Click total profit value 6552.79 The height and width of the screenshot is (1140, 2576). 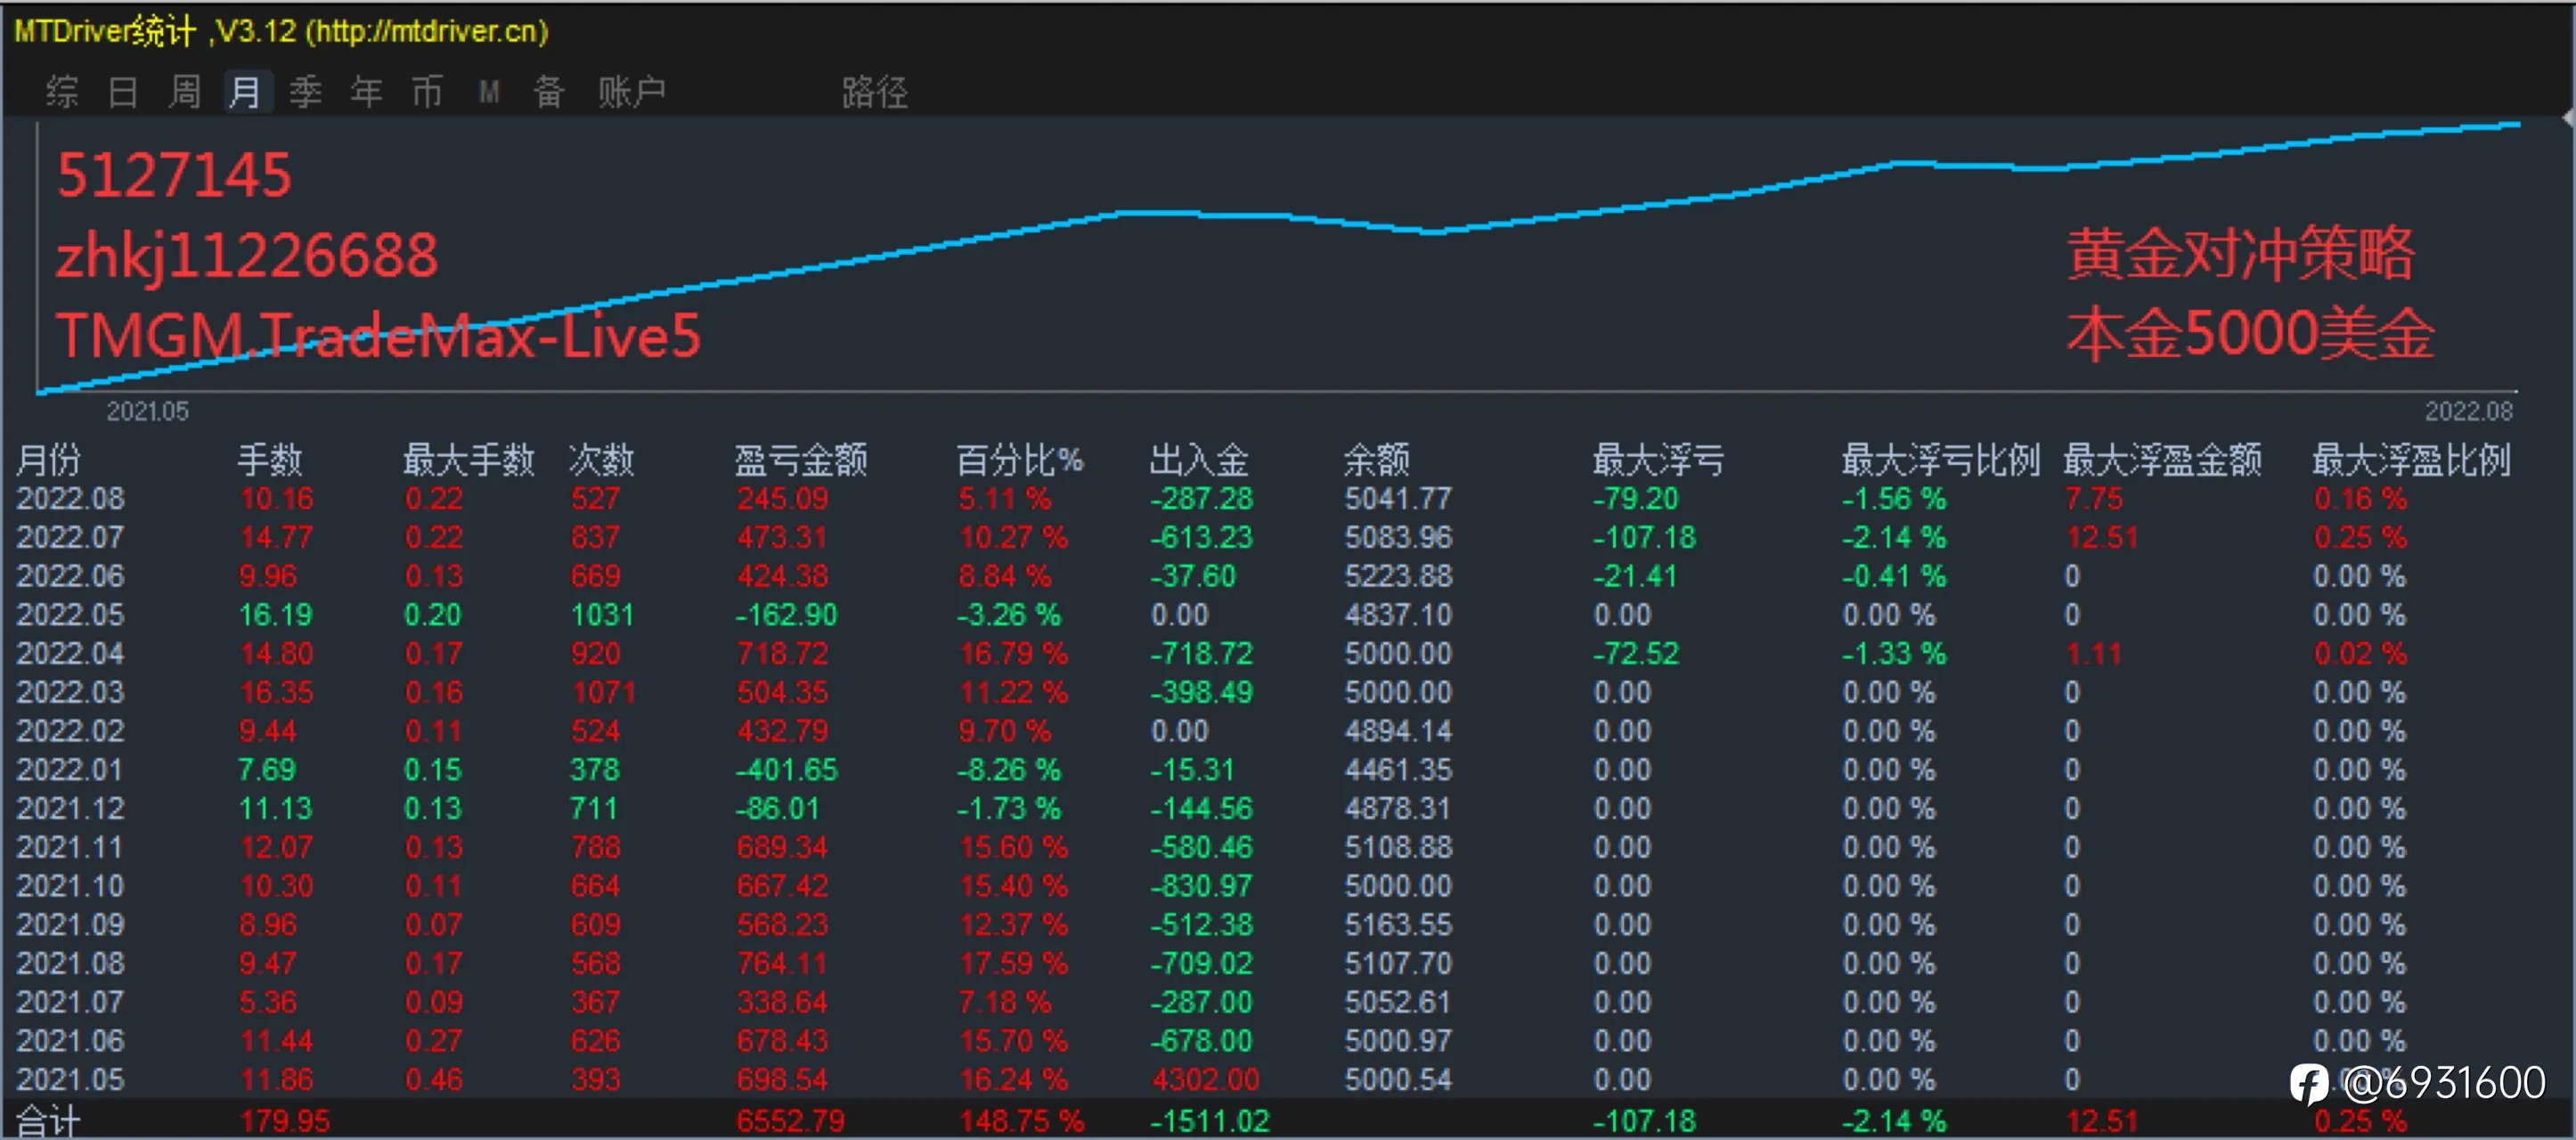(791, 1121)
